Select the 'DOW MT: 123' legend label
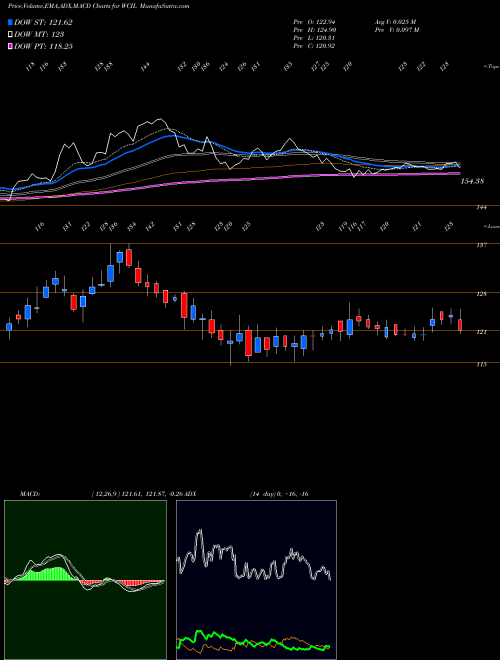Viewport: 500px width, 660px height. pyautogui.click(x=39, y=34)
